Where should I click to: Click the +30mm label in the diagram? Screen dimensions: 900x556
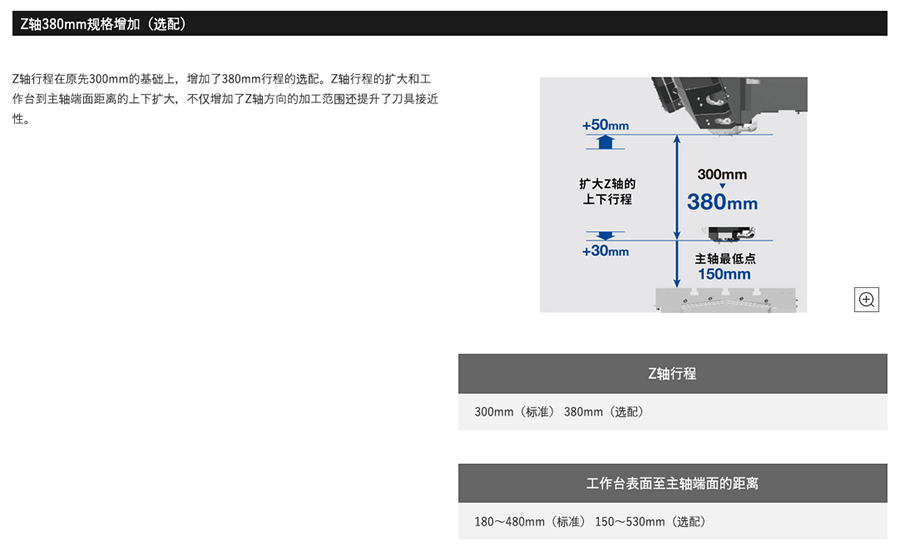pyautogui.click(x=605, y=251)
